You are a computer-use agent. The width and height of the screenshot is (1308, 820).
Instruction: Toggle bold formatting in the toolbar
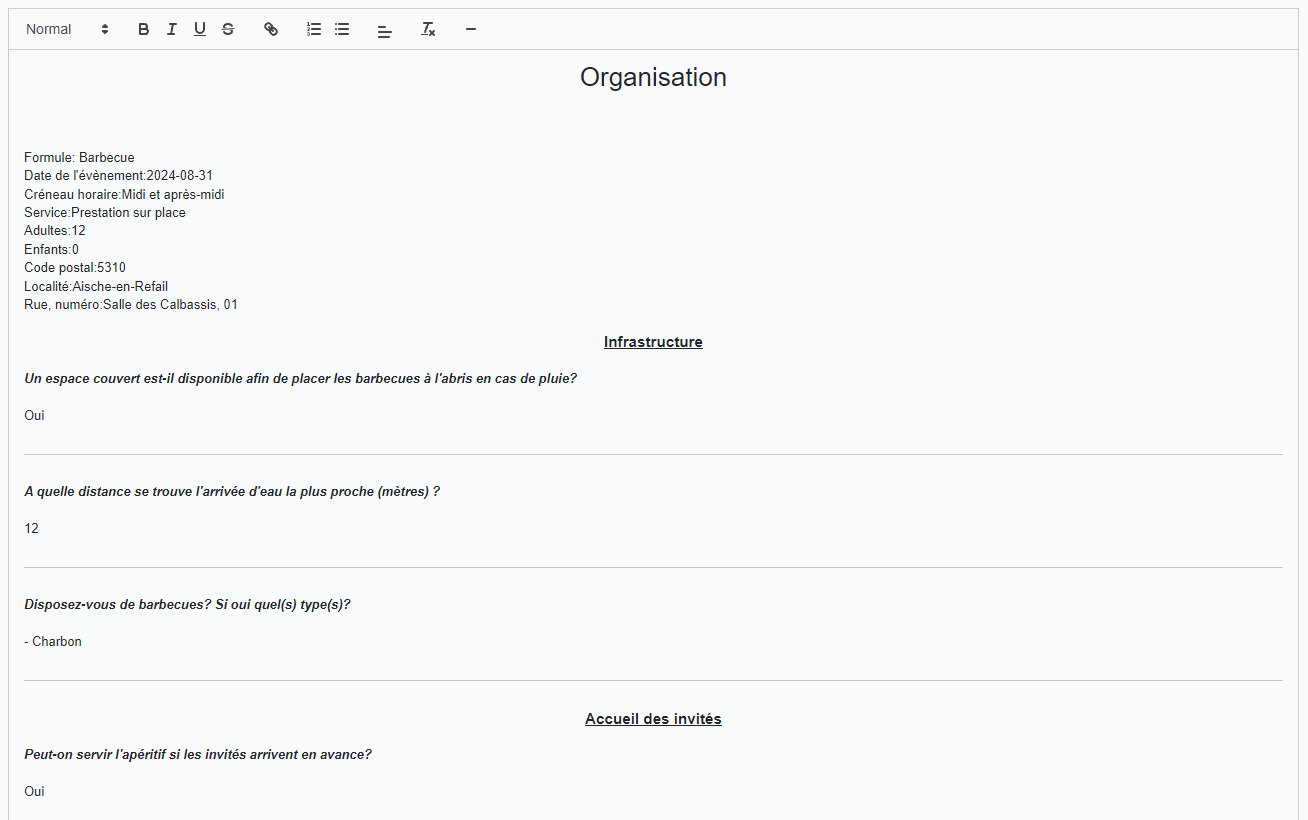143,29
